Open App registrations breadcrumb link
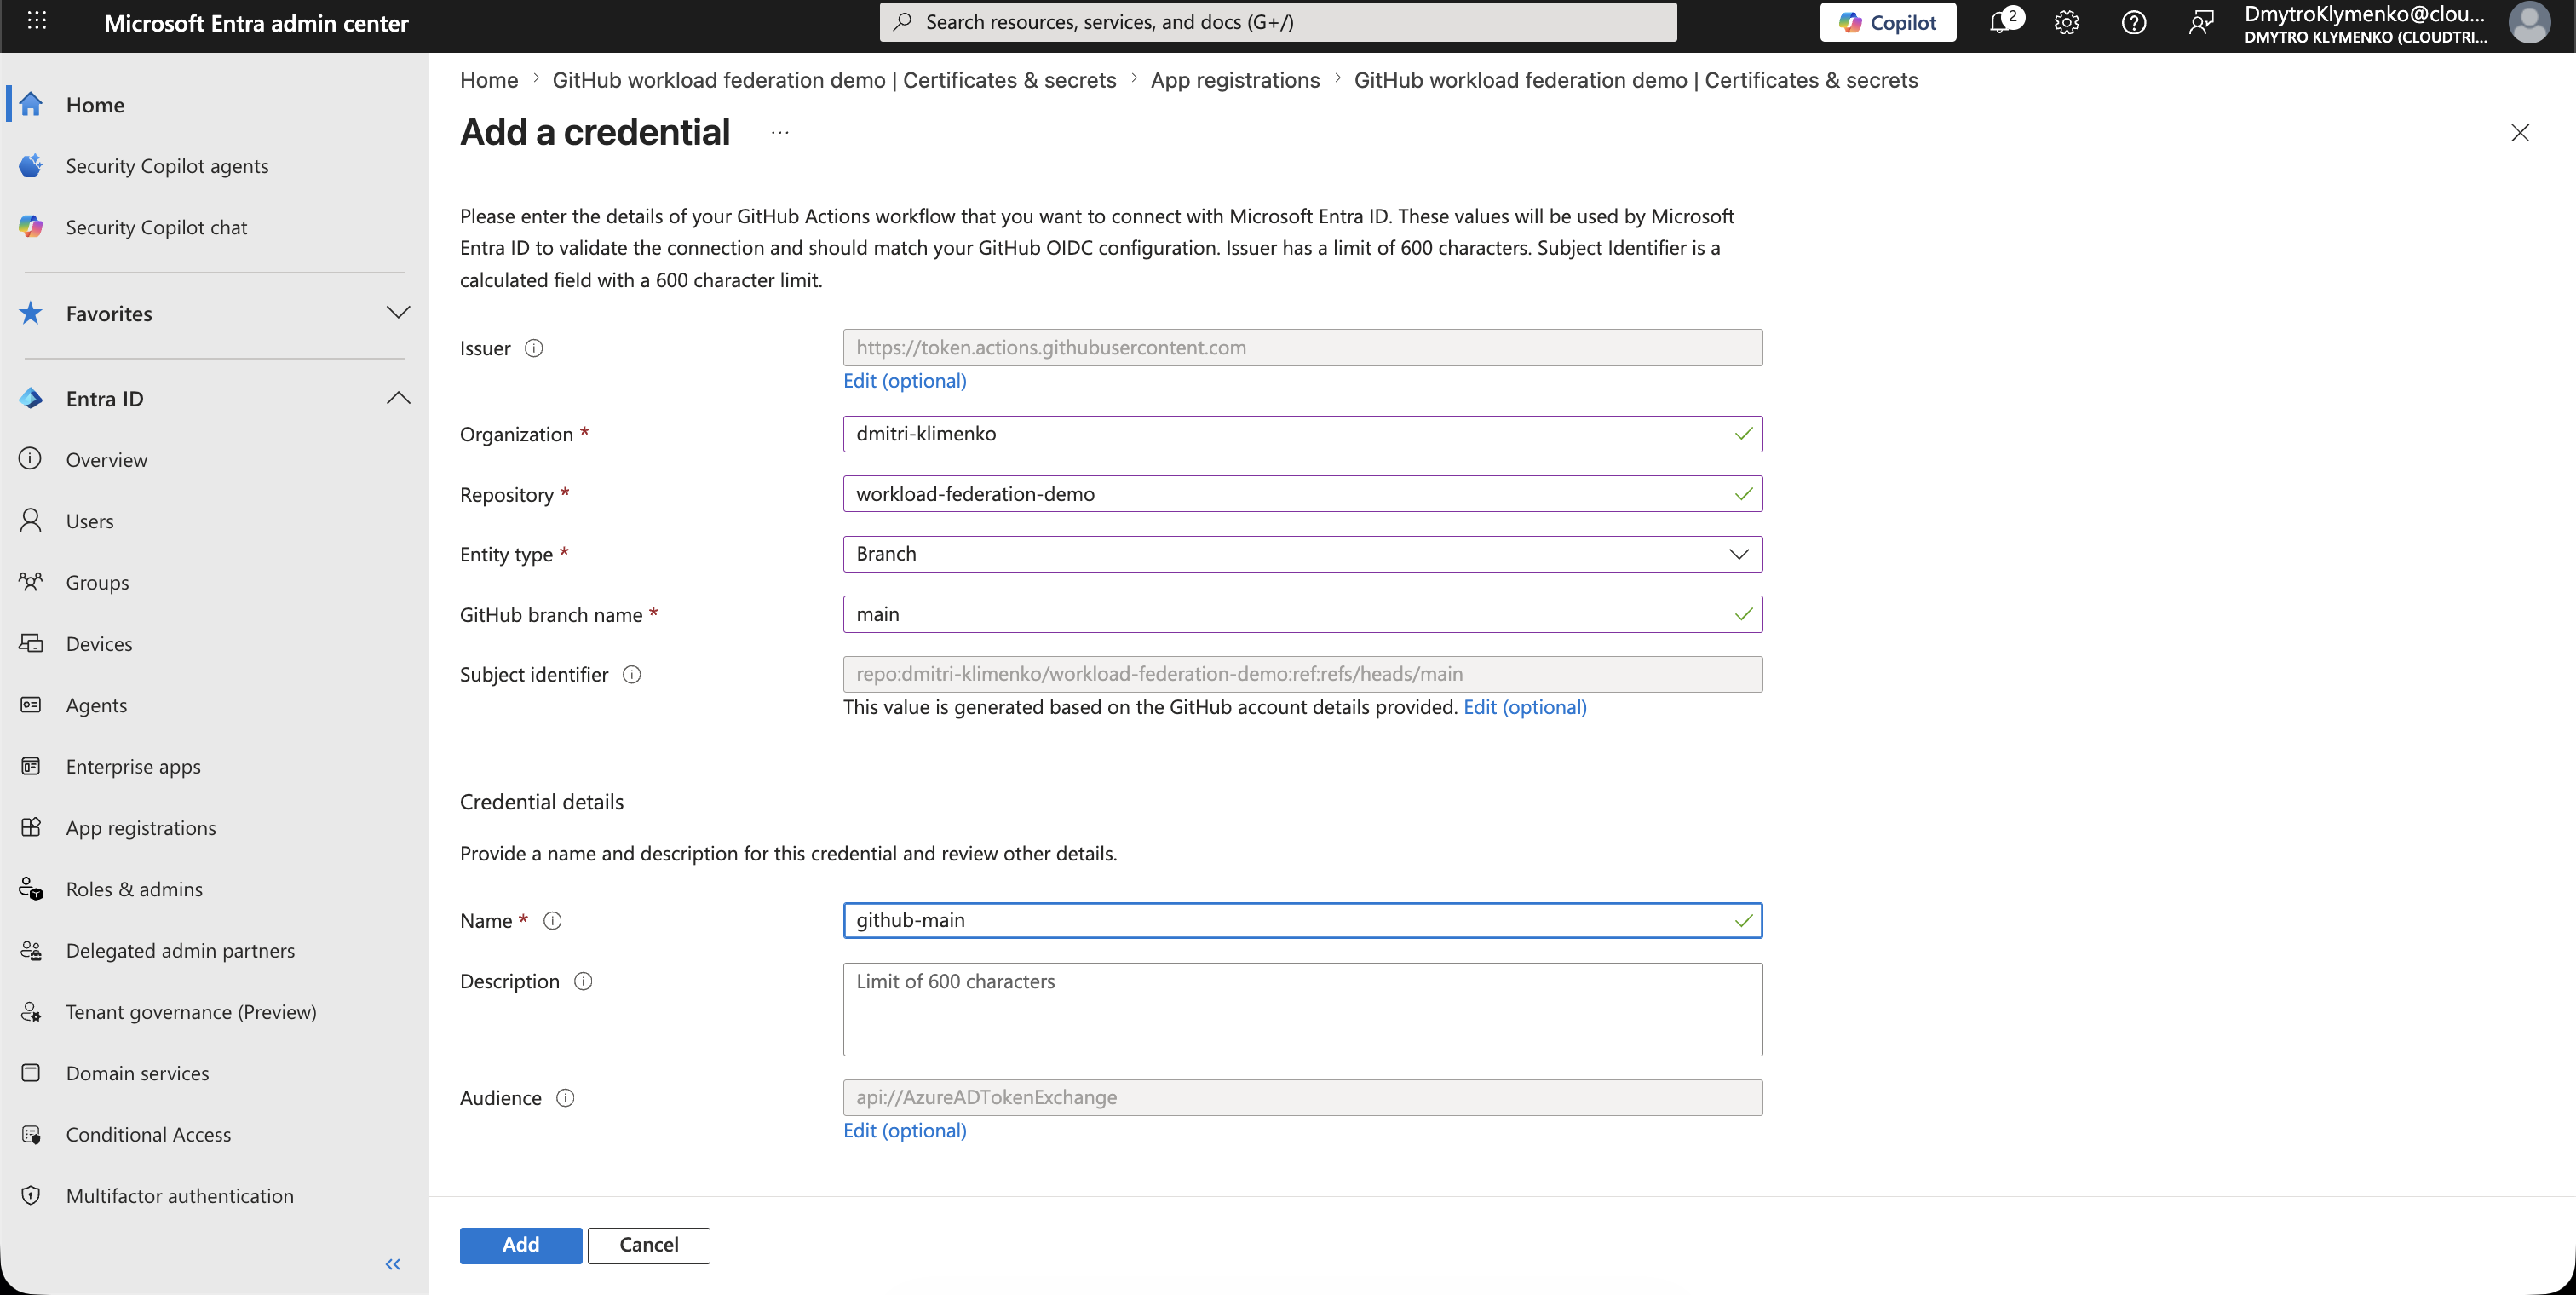This screenshot has width=2576, height=1295. pos(1234,80)
